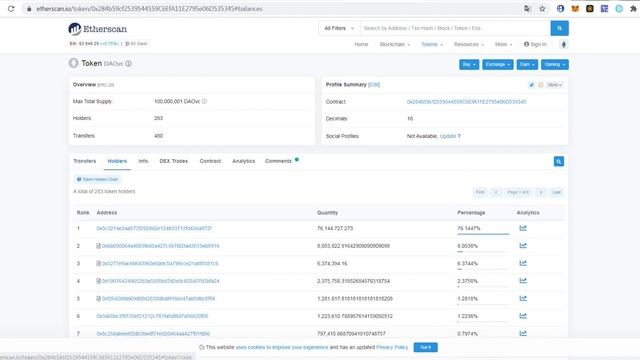The height and width of the screenshot is (360, 640).
Task: Click the Etherscan logo
Action: tap(98, 29)
